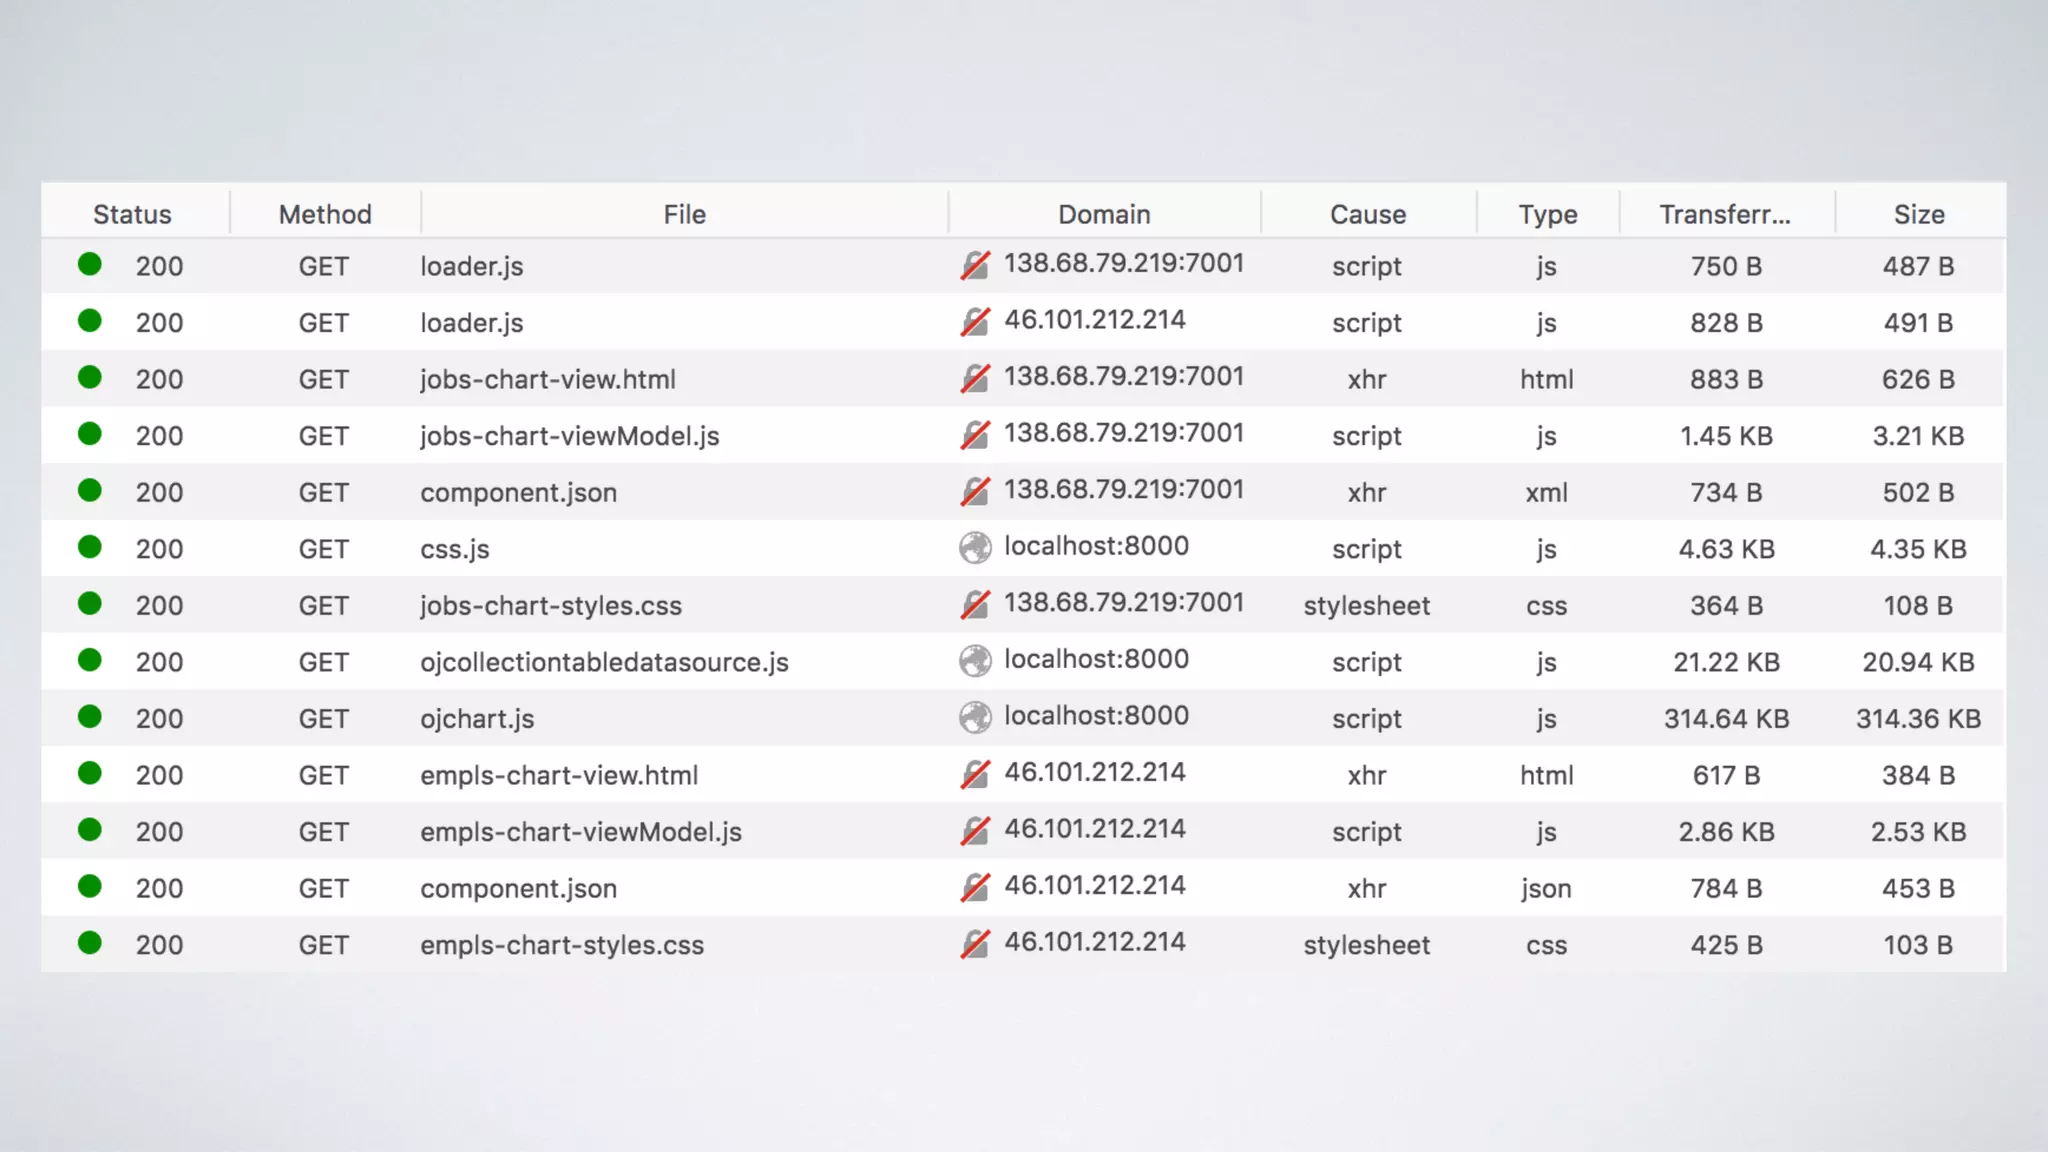Click the Cause column header

(1367, 214)
